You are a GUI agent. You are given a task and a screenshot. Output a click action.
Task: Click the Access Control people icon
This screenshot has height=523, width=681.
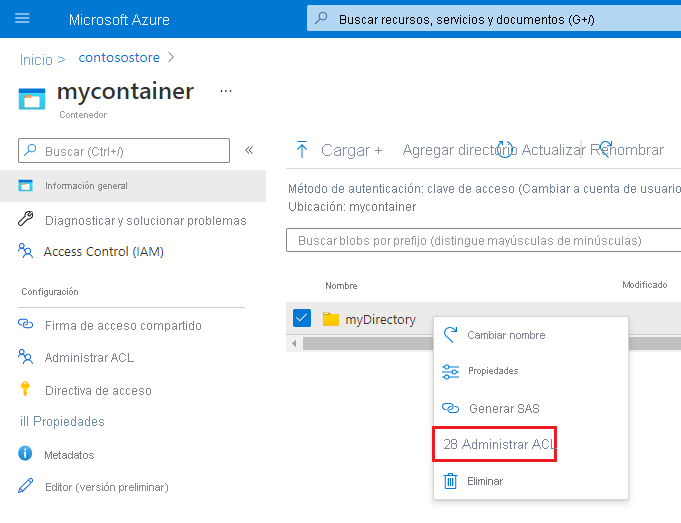tap(25, 251)
